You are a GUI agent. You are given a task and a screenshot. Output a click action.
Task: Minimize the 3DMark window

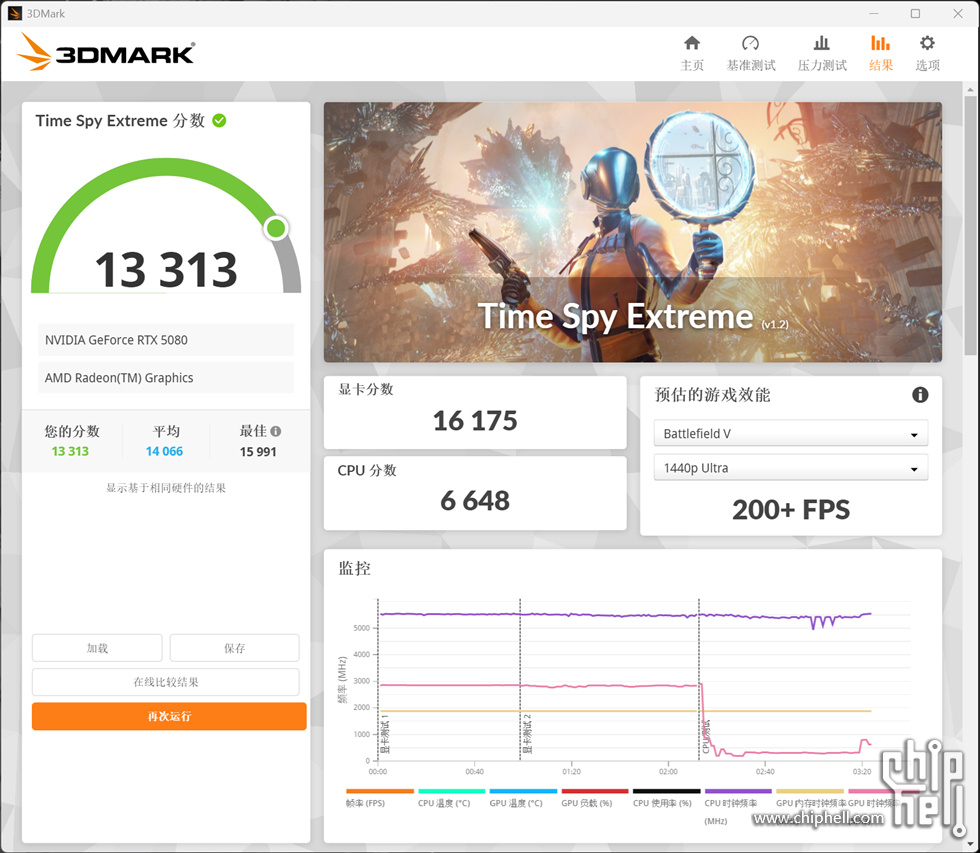point(874,14)
